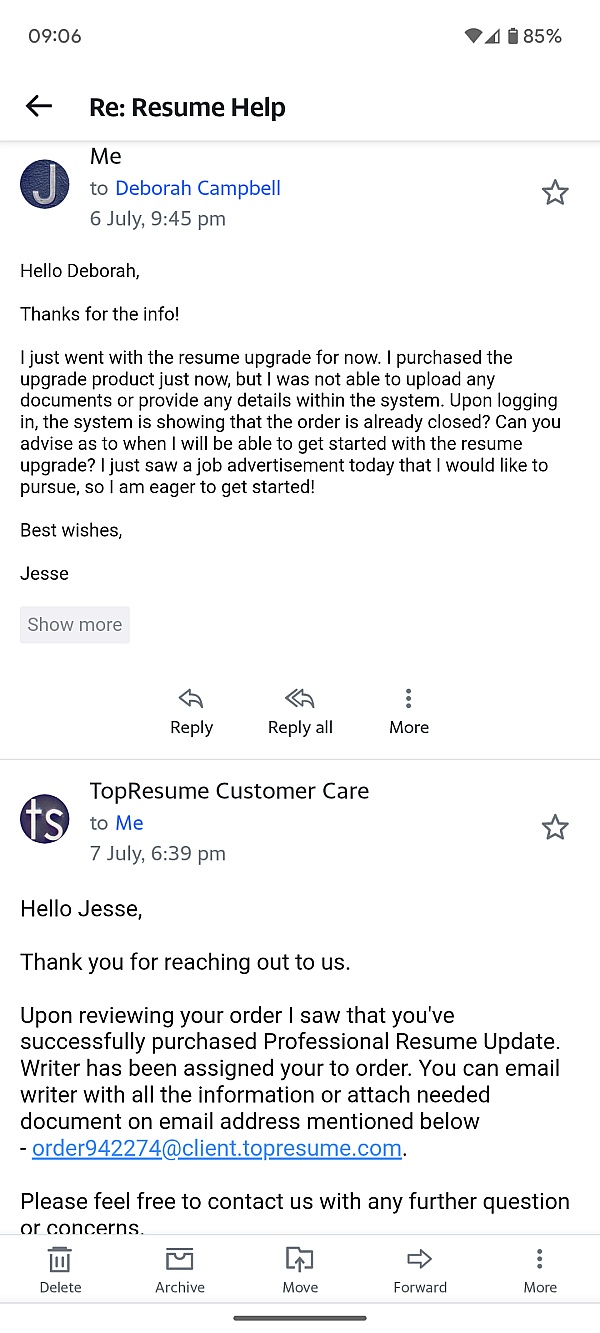Tap the battery status icon
This screenshot has width=600, height=1333.
pos(513,36)
